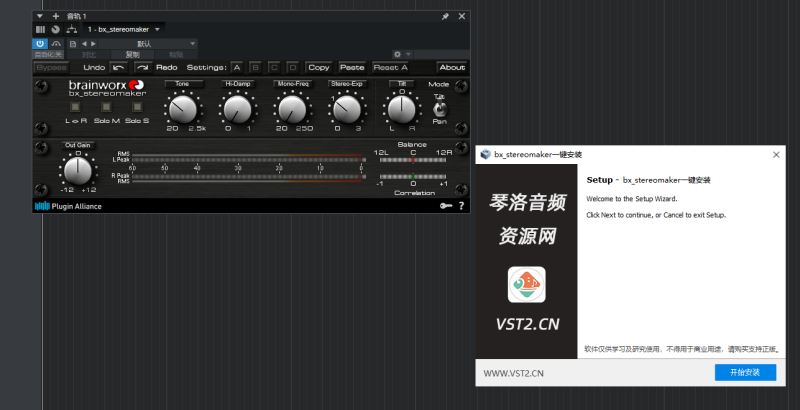Click the plugin power bypass icon

click(40, 44)
